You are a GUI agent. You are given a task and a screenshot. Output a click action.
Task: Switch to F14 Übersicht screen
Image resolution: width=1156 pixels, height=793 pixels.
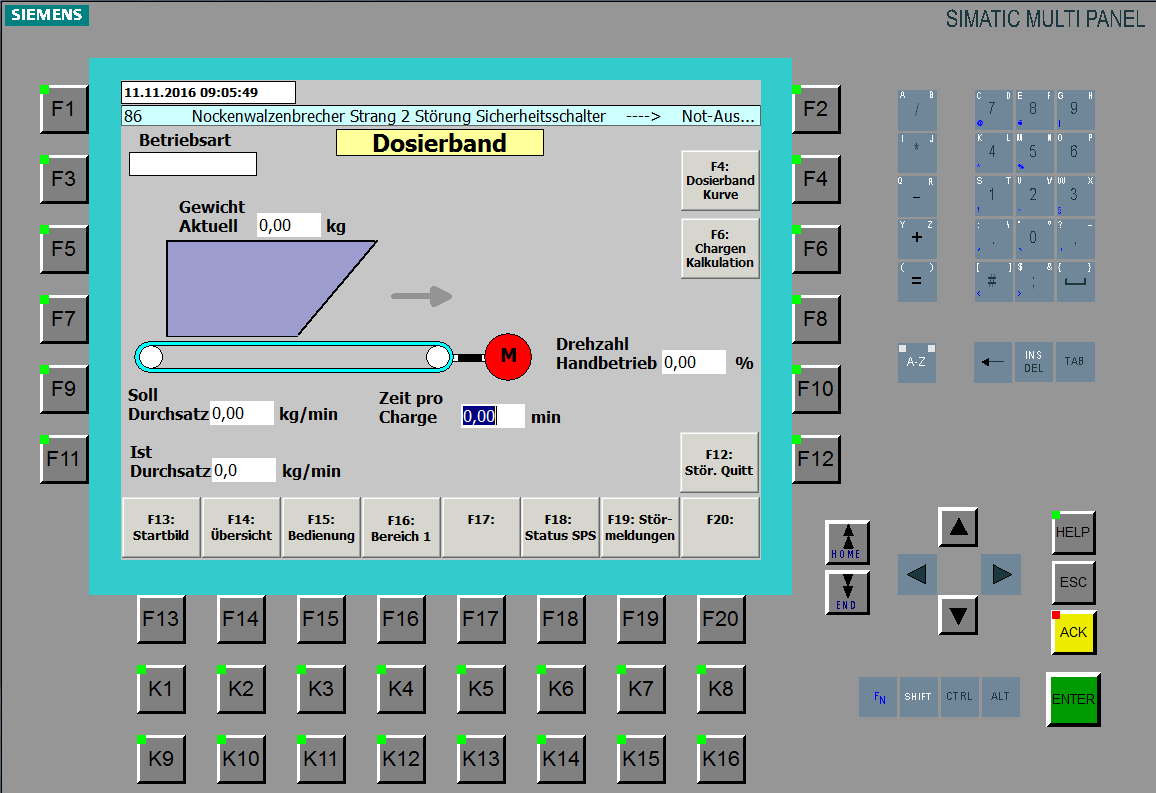tap(241, 527)
